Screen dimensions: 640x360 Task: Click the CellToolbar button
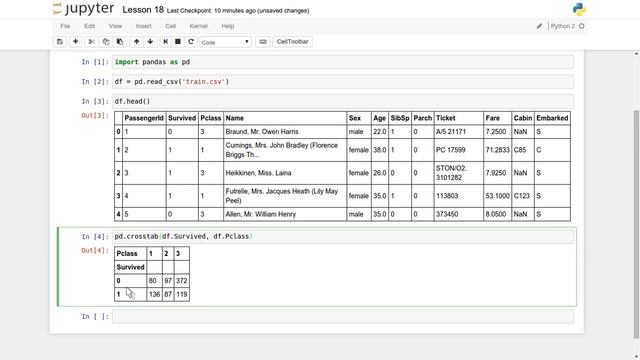point(293,42)
